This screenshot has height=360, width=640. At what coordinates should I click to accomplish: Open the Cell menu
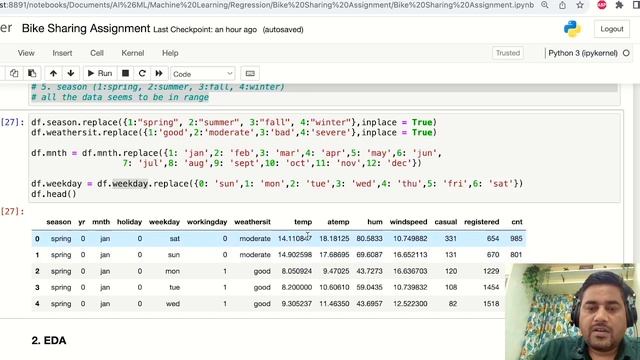[97, 53]
